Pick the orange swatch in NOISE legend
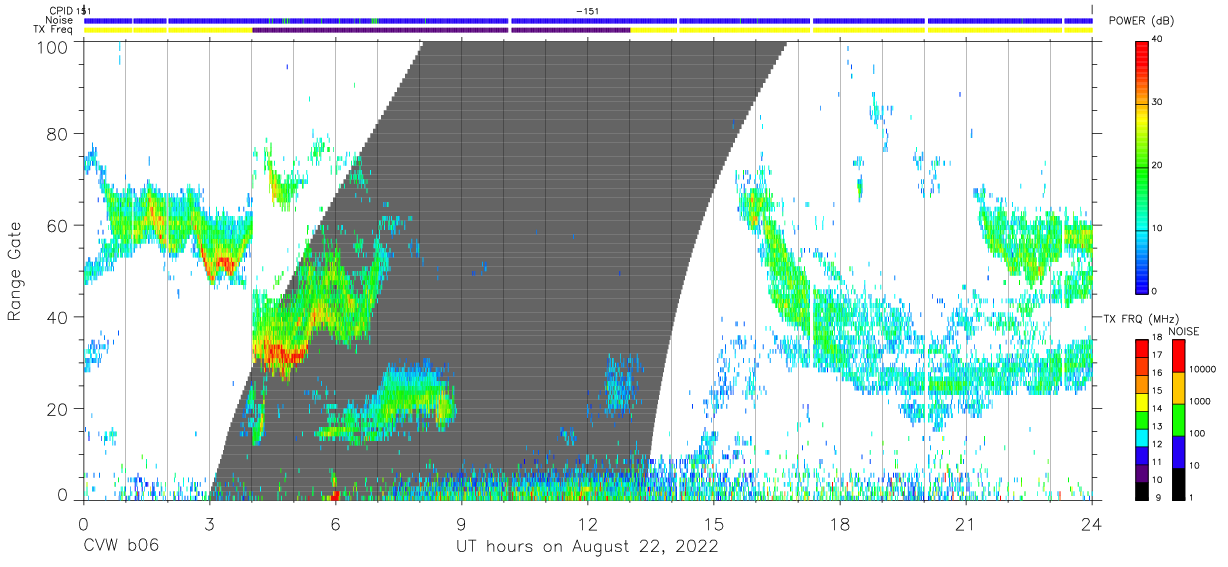The width and height of the screenshot is (1228, 567). click(1178, 388)
